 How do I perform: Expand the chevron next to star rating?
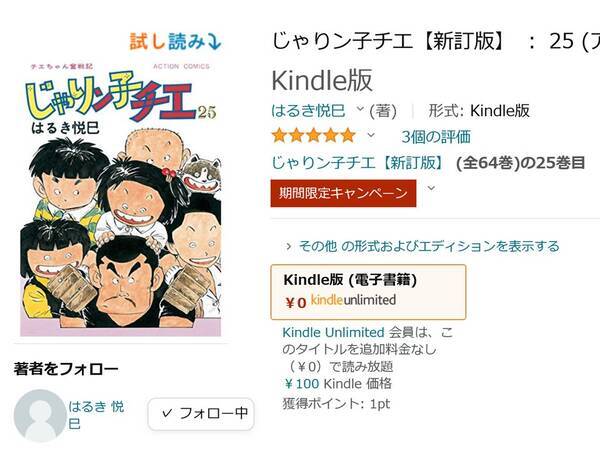(371, 135)
